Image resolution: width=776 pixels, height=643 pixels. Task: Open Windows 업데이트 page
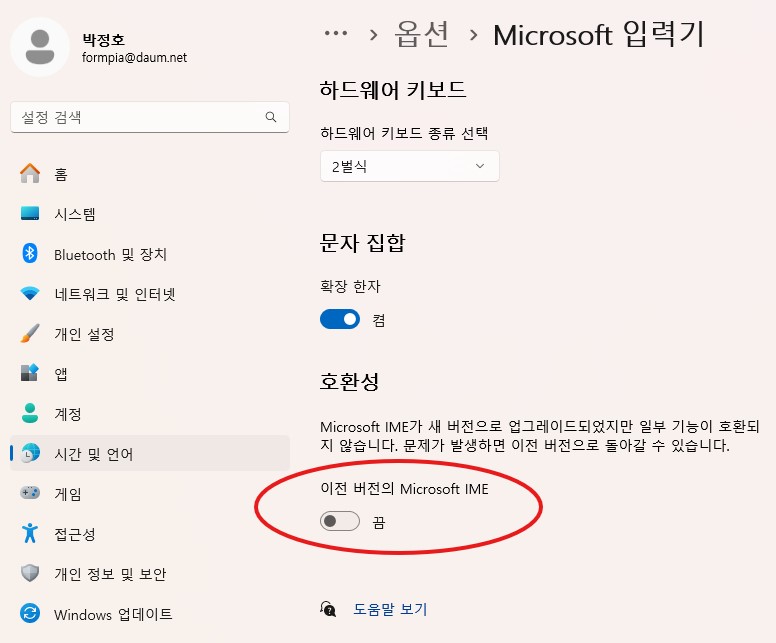[x=150, y=614]
